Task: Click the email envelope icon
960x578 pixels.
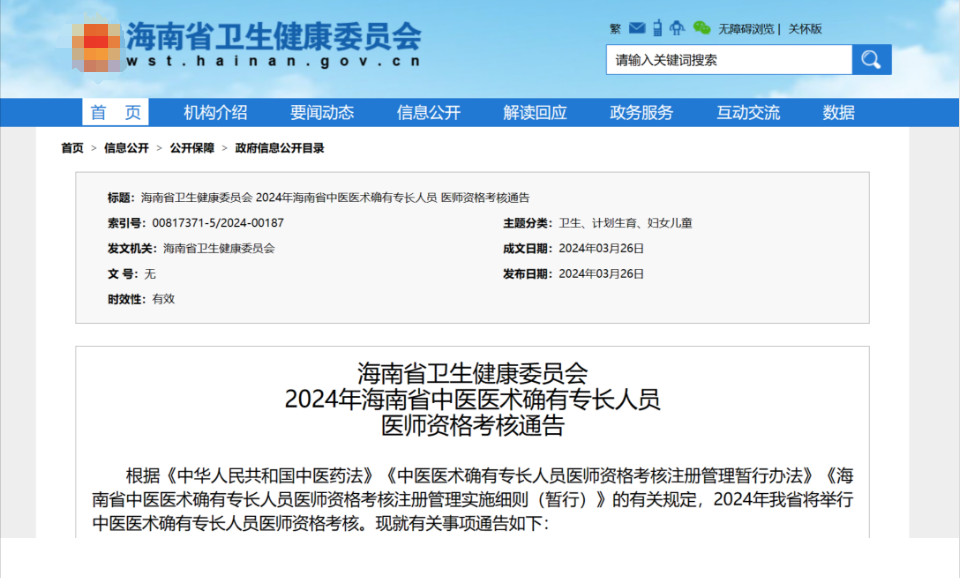Action: pyautogui.click(x=636, y=28)
